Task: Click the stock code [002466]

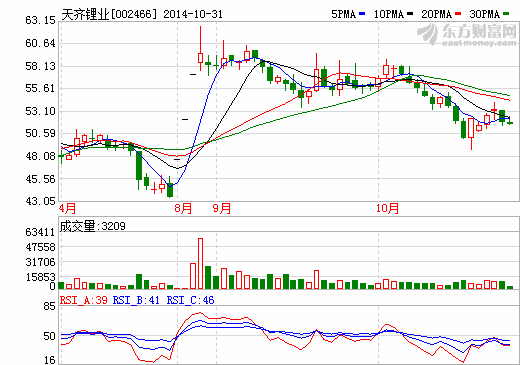Action: coord(133,14)
